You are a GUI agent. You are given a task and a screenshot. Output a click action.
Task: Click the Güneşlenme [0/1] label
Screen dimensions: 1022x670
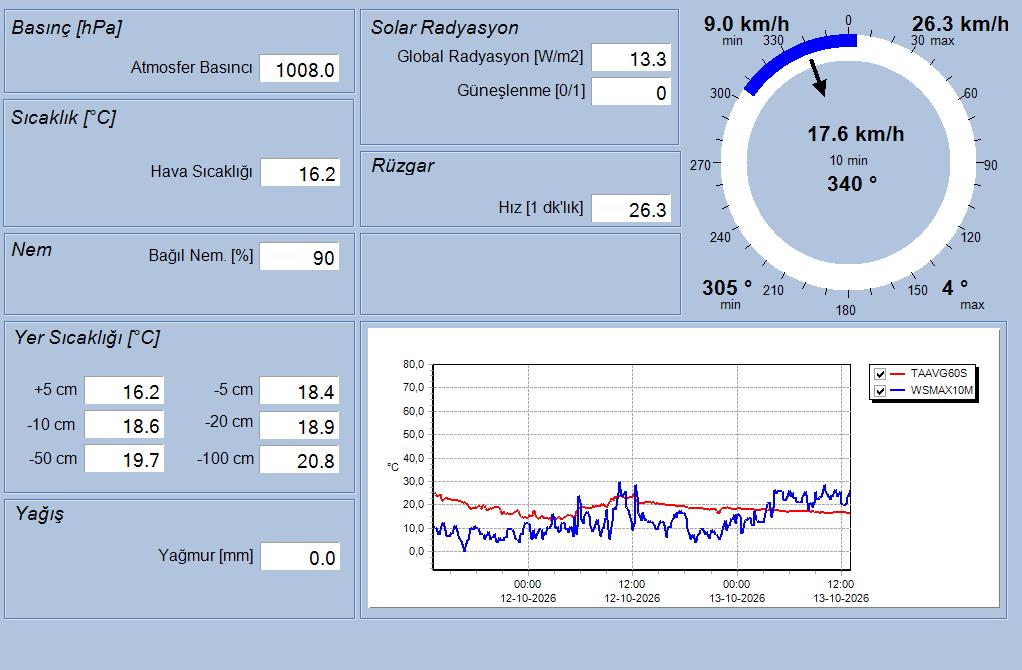521,91
